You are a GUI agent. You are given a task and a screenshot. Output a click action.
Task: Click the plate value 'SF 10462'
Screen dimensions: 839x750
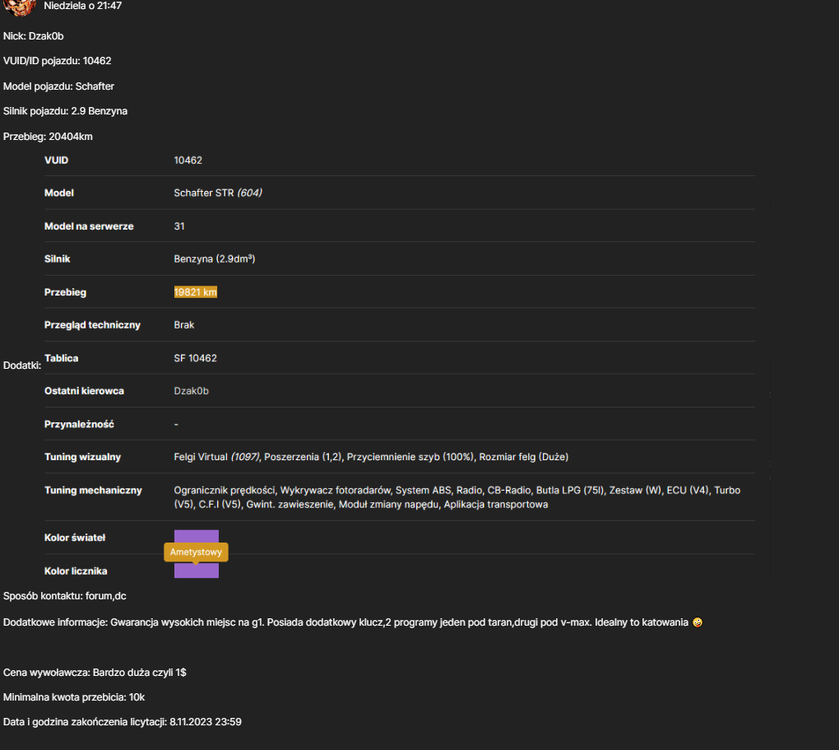(x=195, y=358)
